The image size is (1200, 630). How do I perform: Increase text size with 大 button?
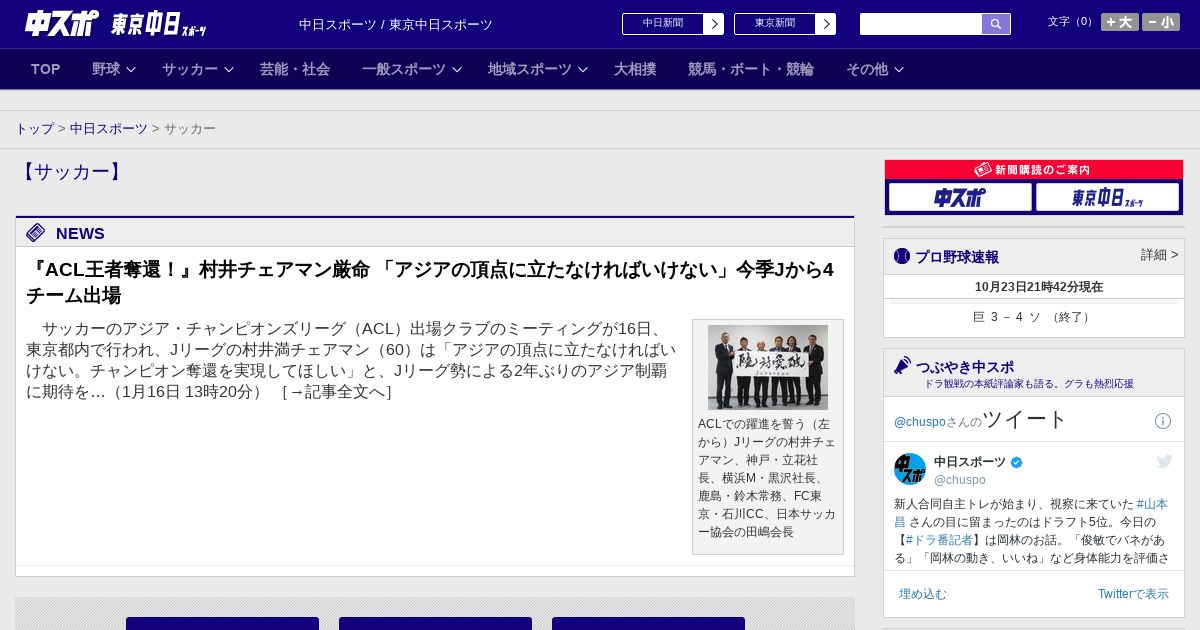tap(1120, 22)
